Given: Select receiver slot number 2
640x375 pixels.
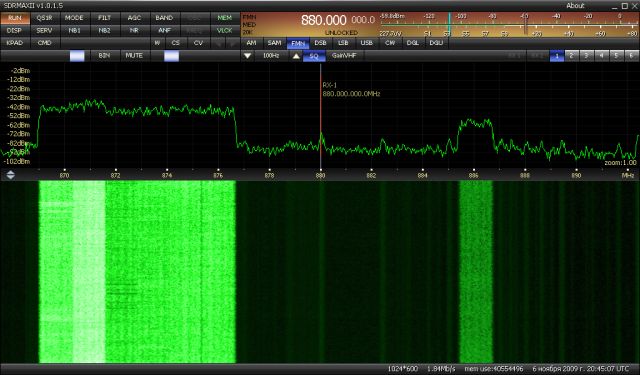Looking at the screenshot, I should [571, 55].
